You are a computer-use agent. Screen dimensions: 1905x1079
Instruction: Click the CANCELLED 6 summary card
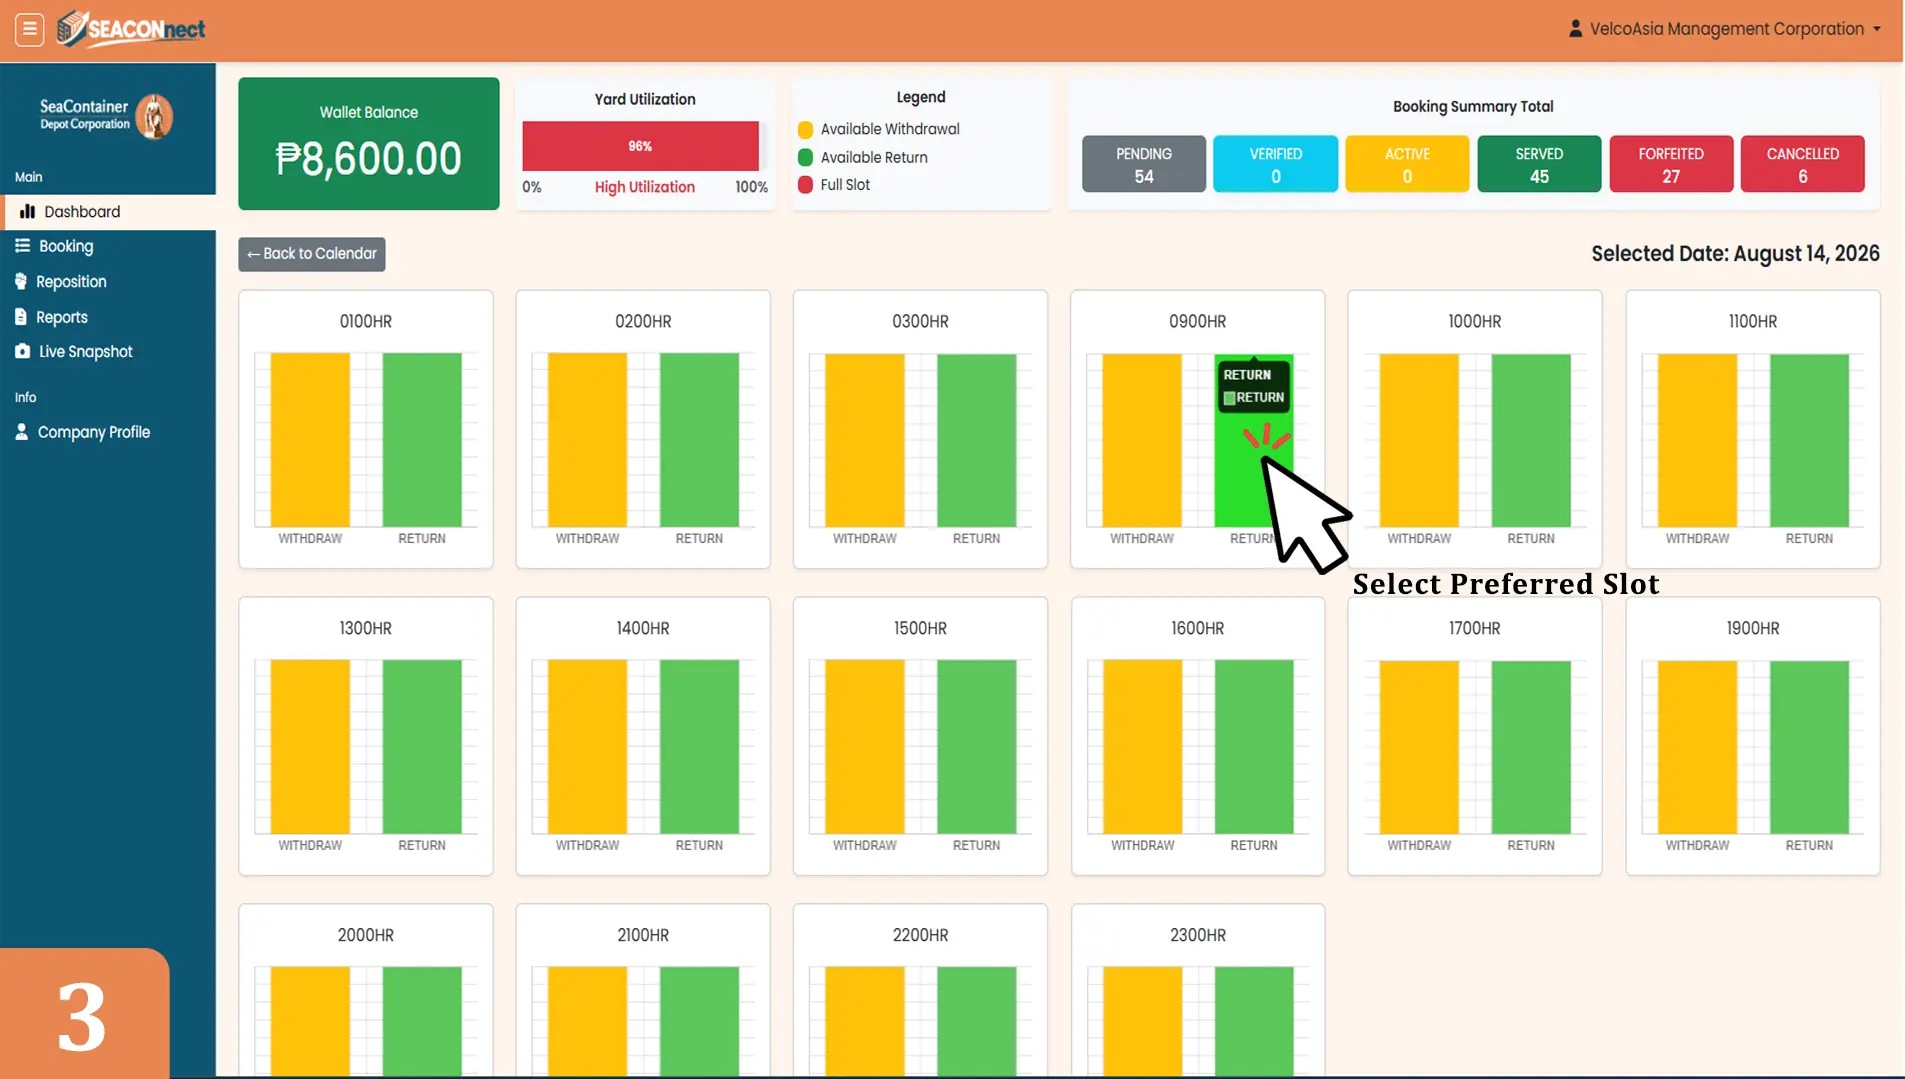point(1803,164)
